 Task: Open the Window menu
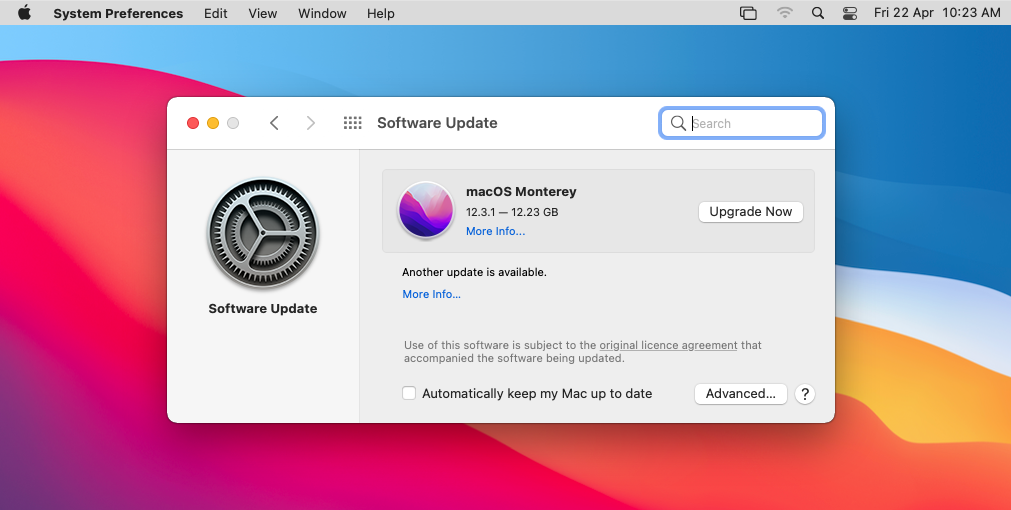click(x=322, y=14)
